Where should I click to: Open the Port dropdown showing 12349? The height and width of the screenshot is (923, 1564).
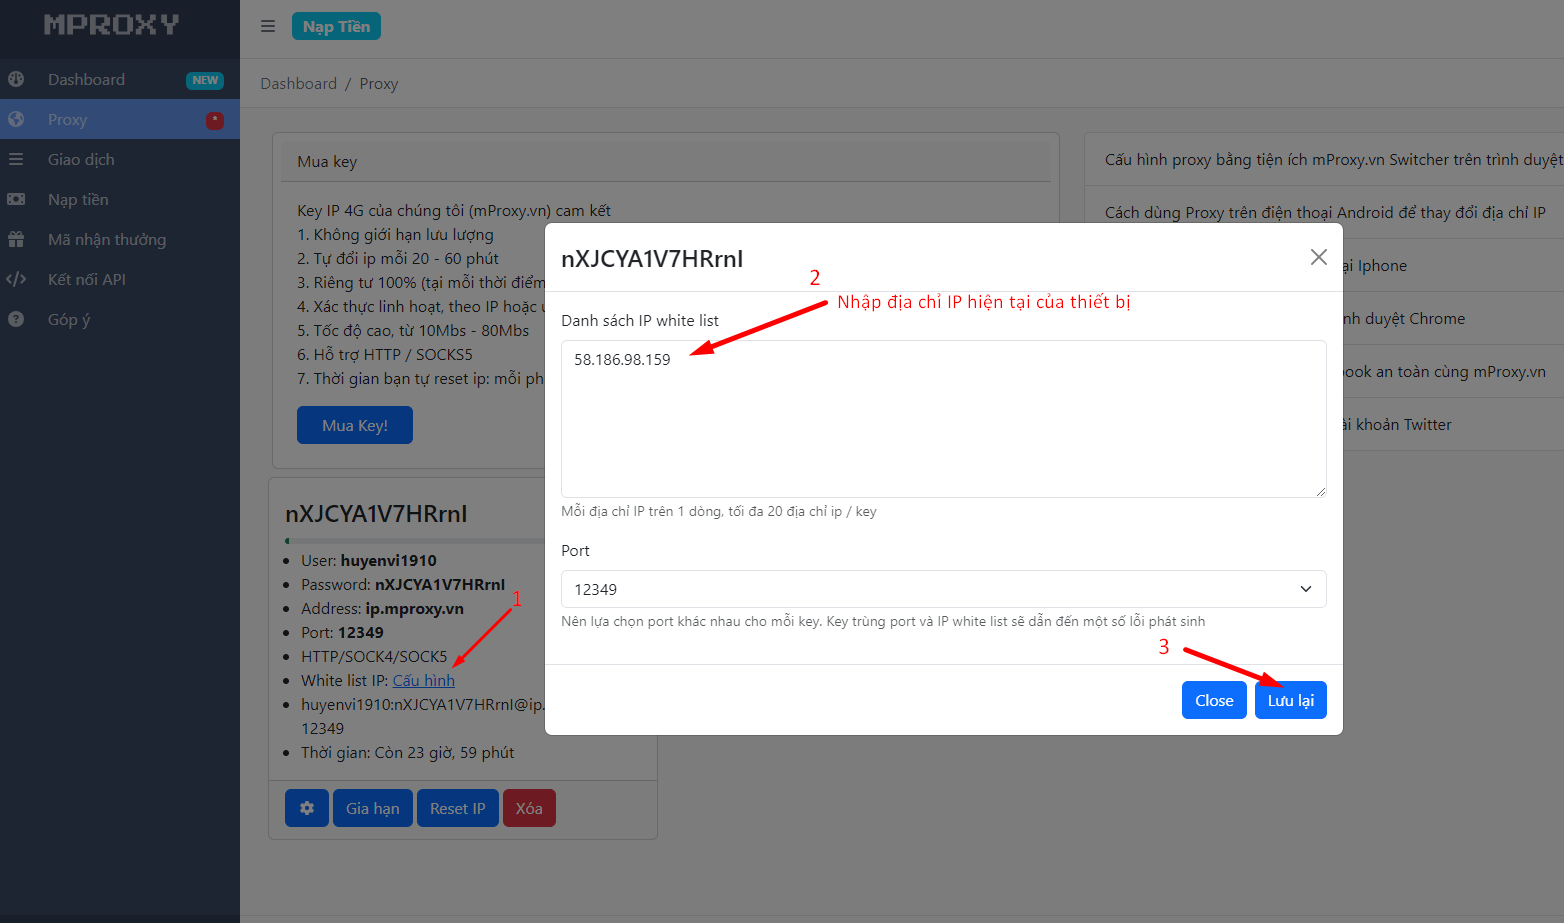[x=943, y=589]
